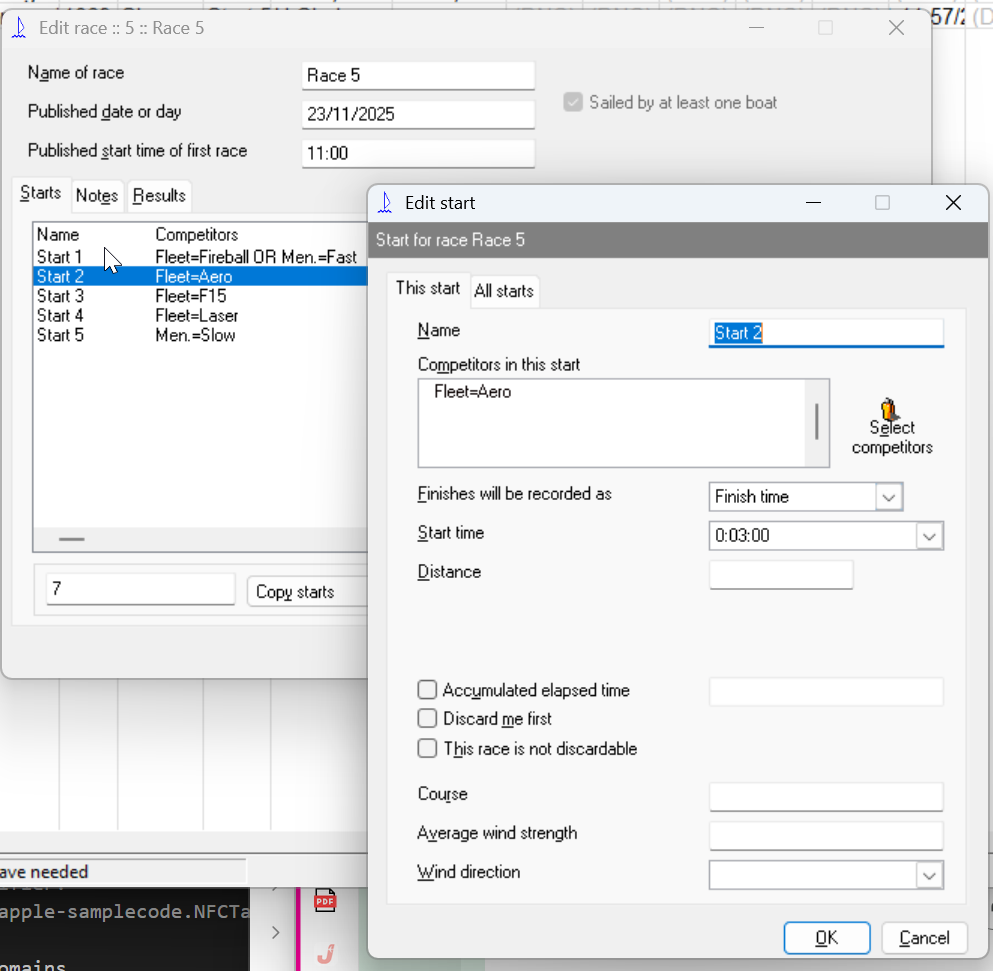Click the sailboat icon in Edit race title bar

click(x=19, y=28)
